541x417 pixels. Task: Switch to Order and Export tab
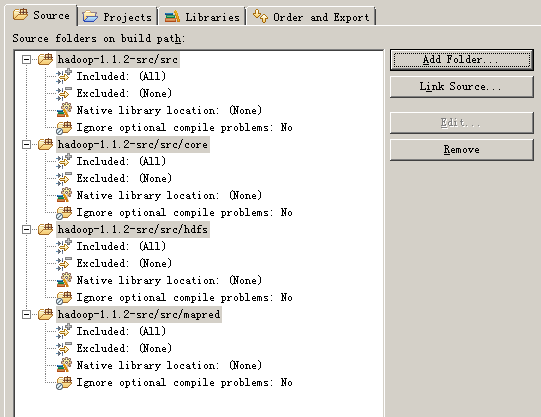click(311, 17)
